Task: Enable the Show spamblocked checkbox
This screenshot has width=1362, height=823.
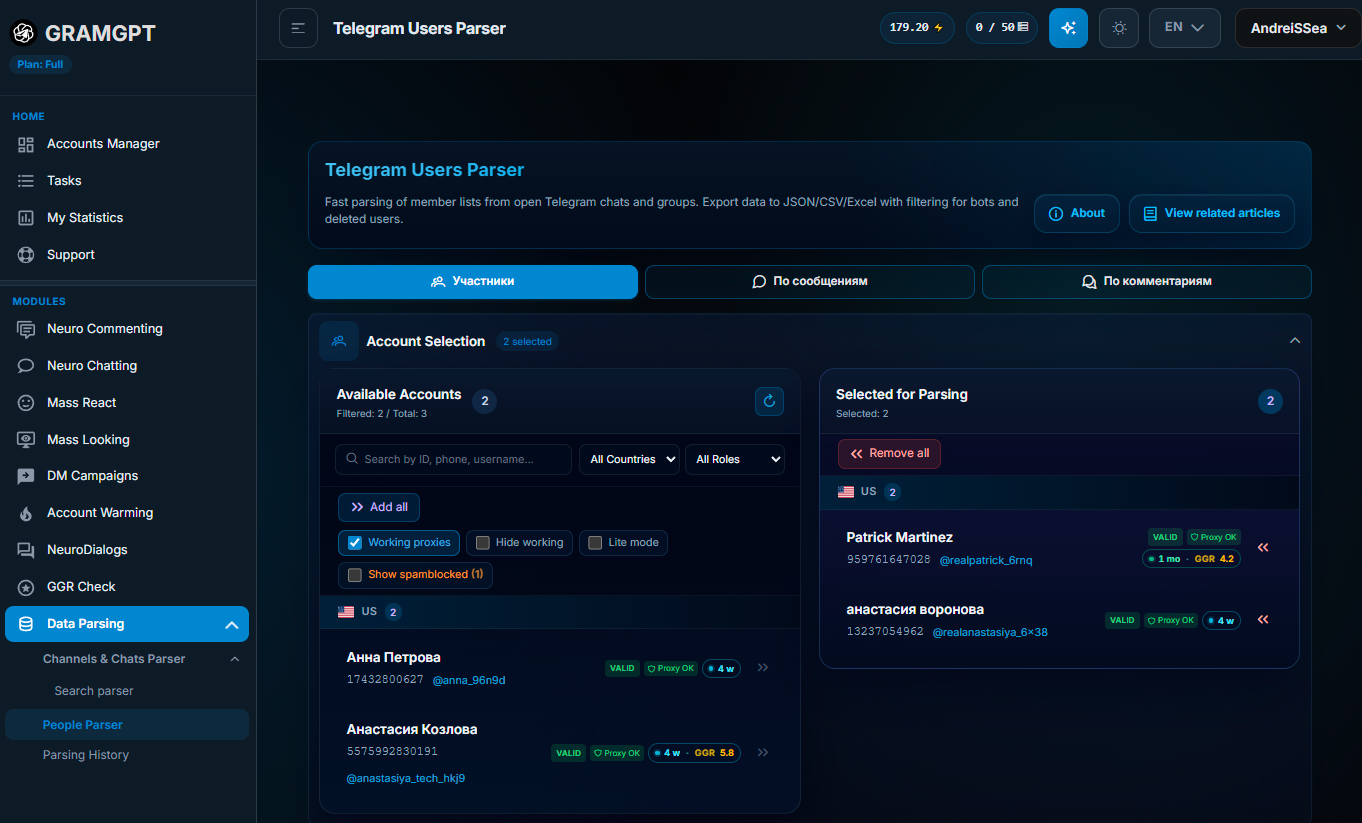Action: 354,575
